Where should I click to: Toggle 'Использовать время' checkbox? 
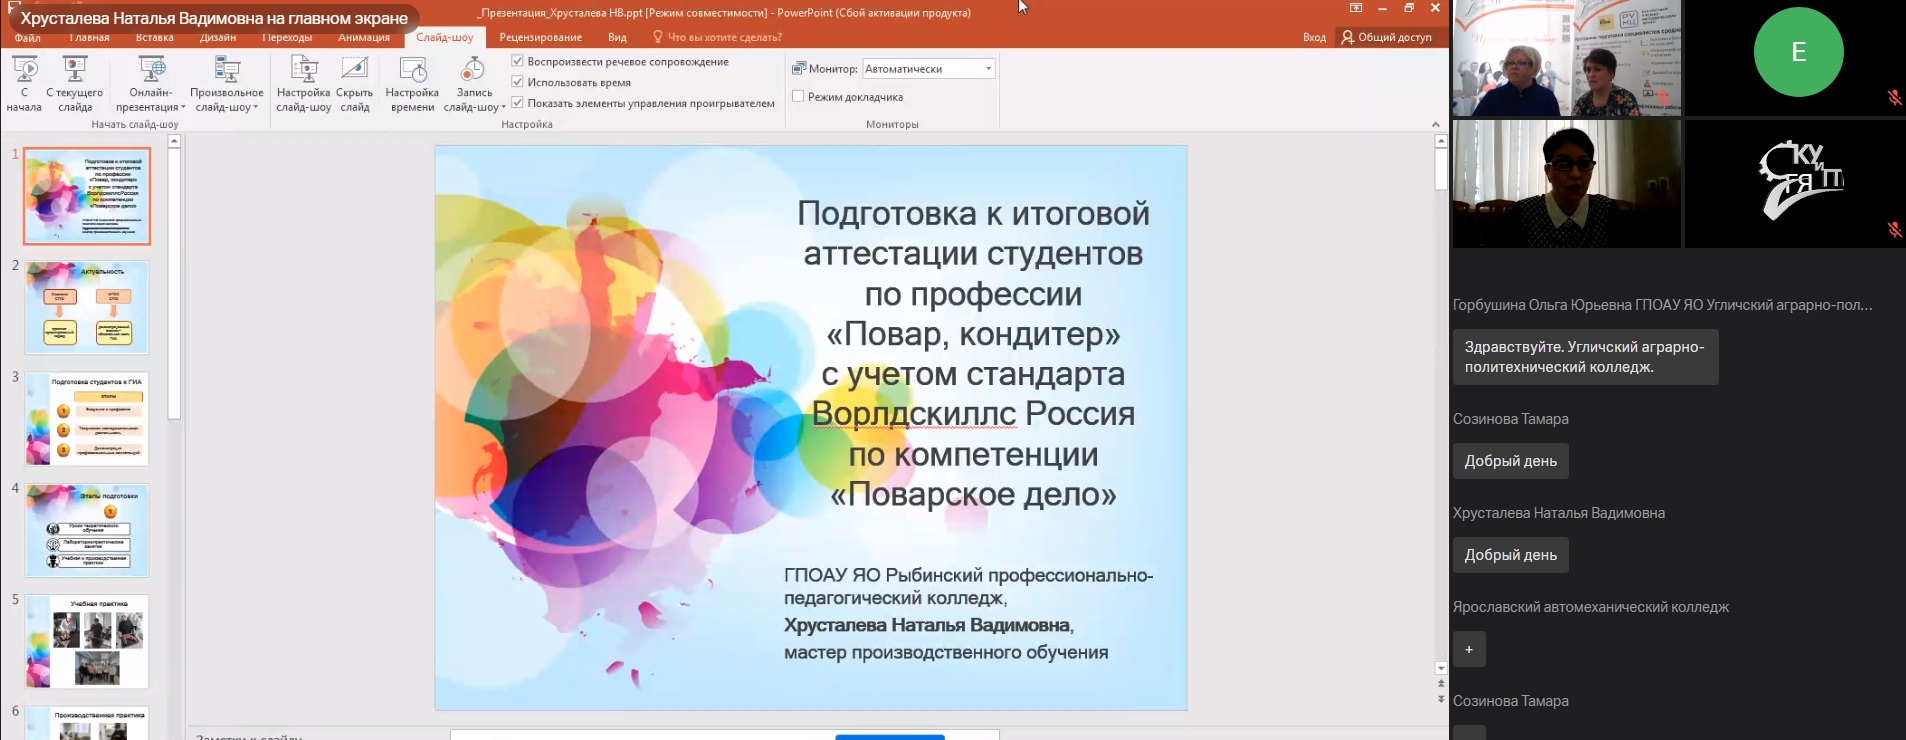(517, 82)
